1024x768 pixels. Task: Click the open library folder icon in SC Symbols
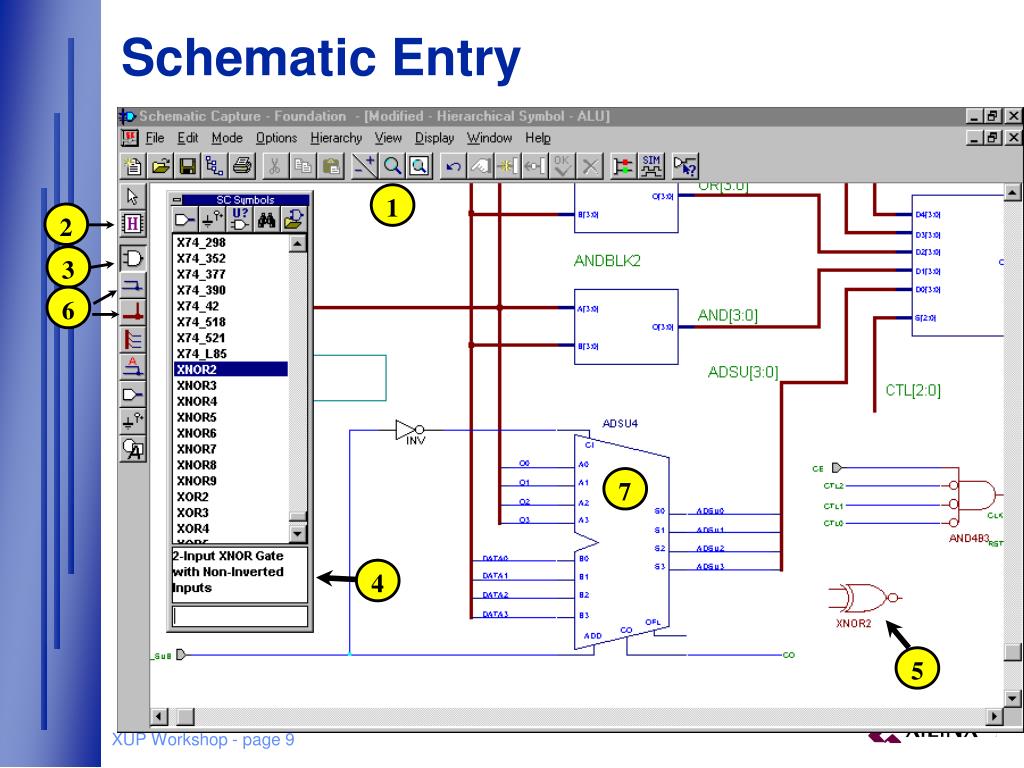[x=294, y=220]
